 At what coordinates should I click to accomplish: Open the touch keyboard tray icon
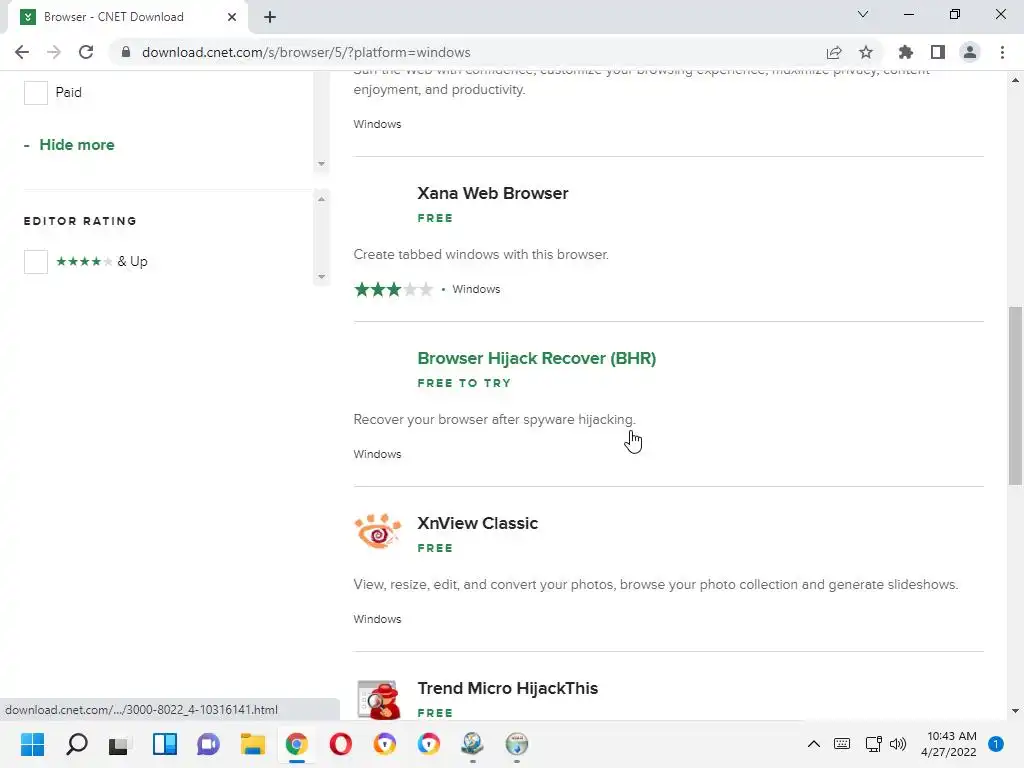pyautogui.click(x=842, y=744)
